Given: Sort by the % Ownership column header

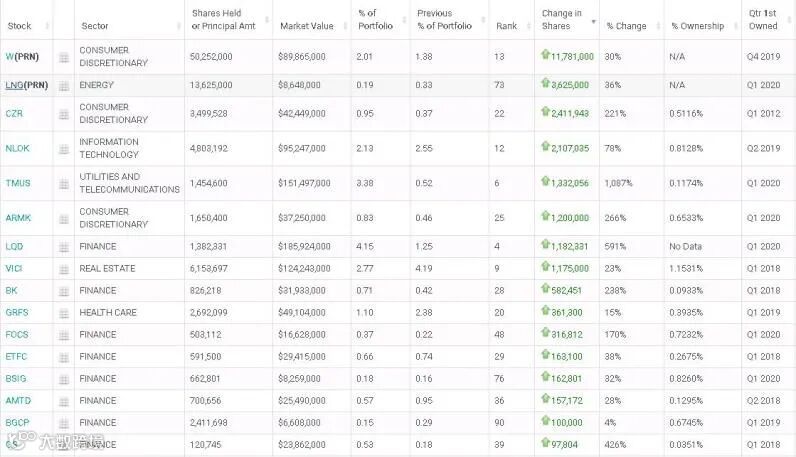Looking at the screenshot, I should (703, 26).
